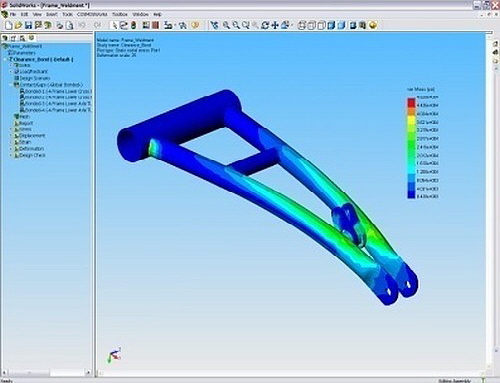Open the Help menu
This screenshot has width=500, height=383.
tap(157, 14)
